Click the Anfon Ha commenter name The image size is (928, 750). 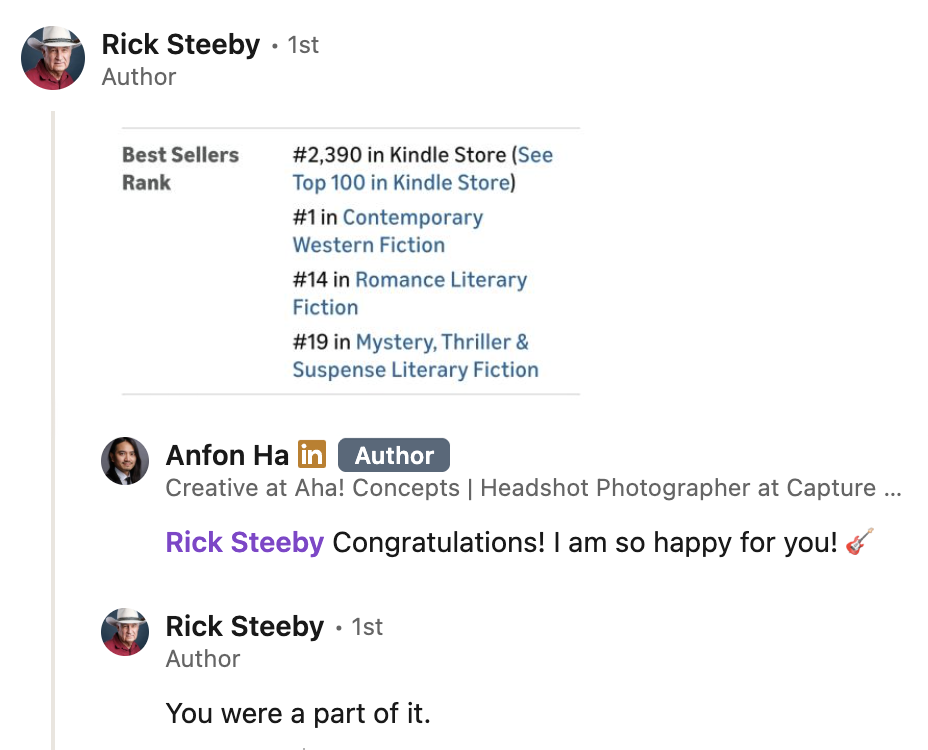click(x=227, y=456)
